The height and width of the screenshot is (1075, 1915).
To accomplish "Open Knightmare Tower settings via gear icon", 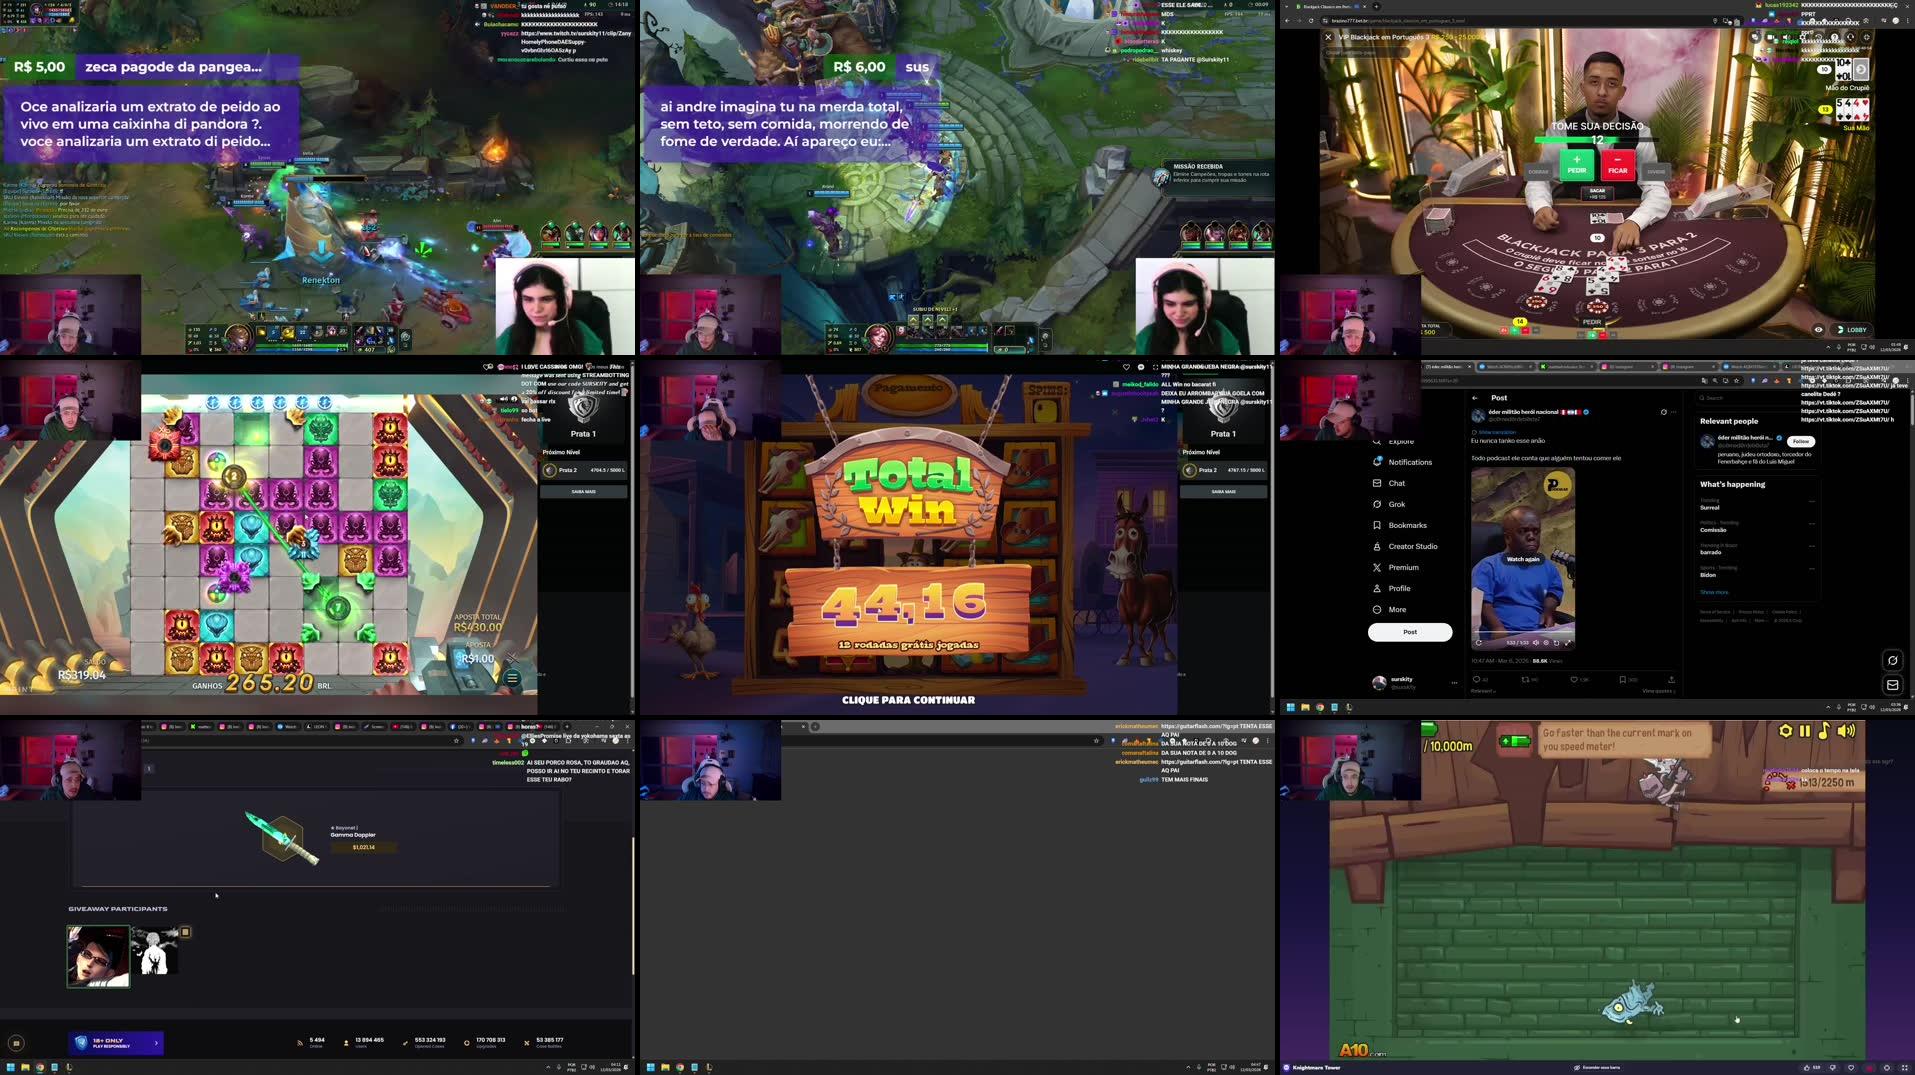I will point(1785,732).
